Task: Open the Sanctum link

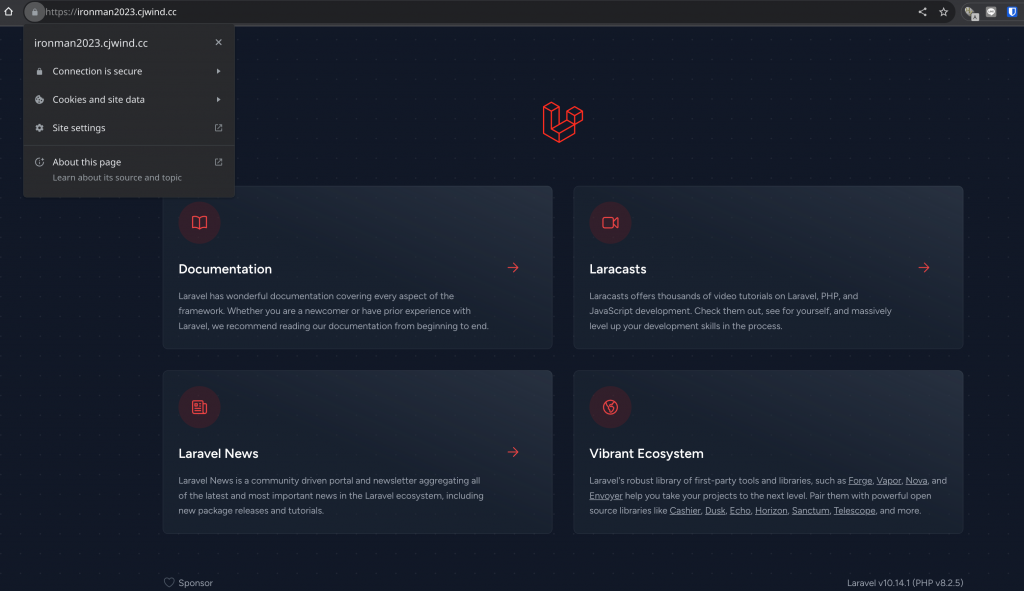Action: pos(810,511)
